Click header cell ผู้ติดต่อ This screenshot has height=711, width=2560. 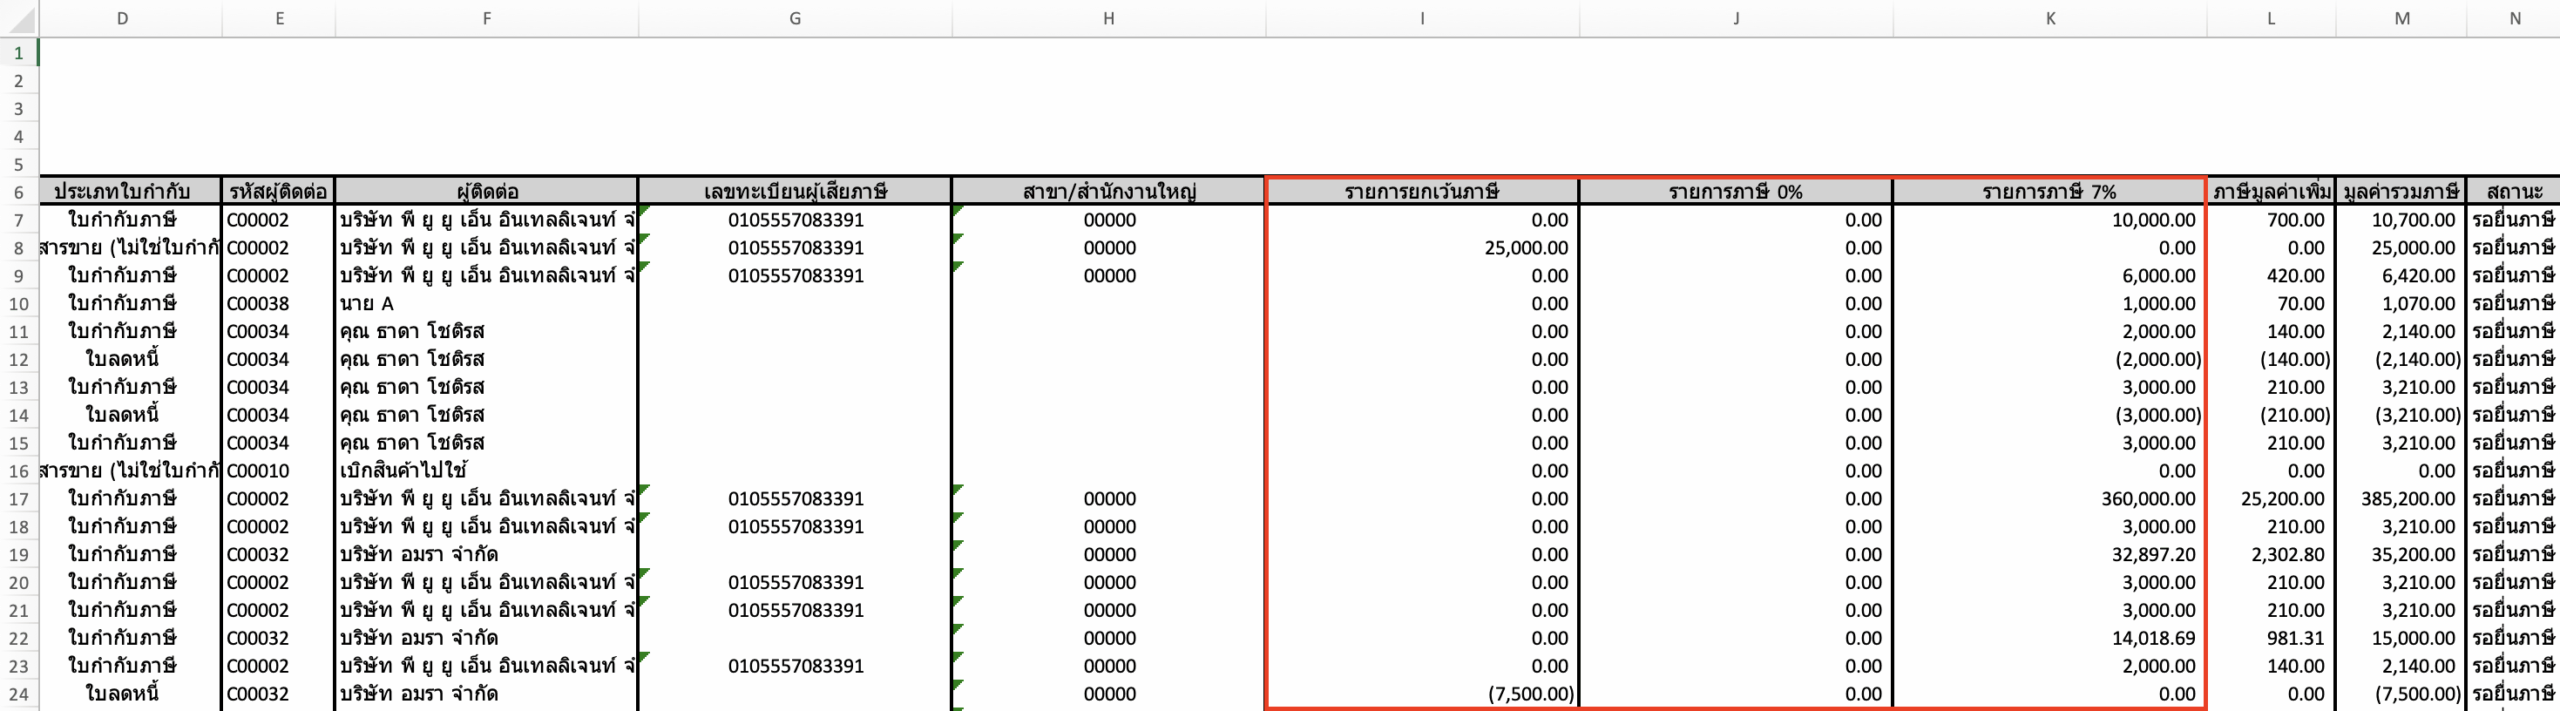[487, 191]
